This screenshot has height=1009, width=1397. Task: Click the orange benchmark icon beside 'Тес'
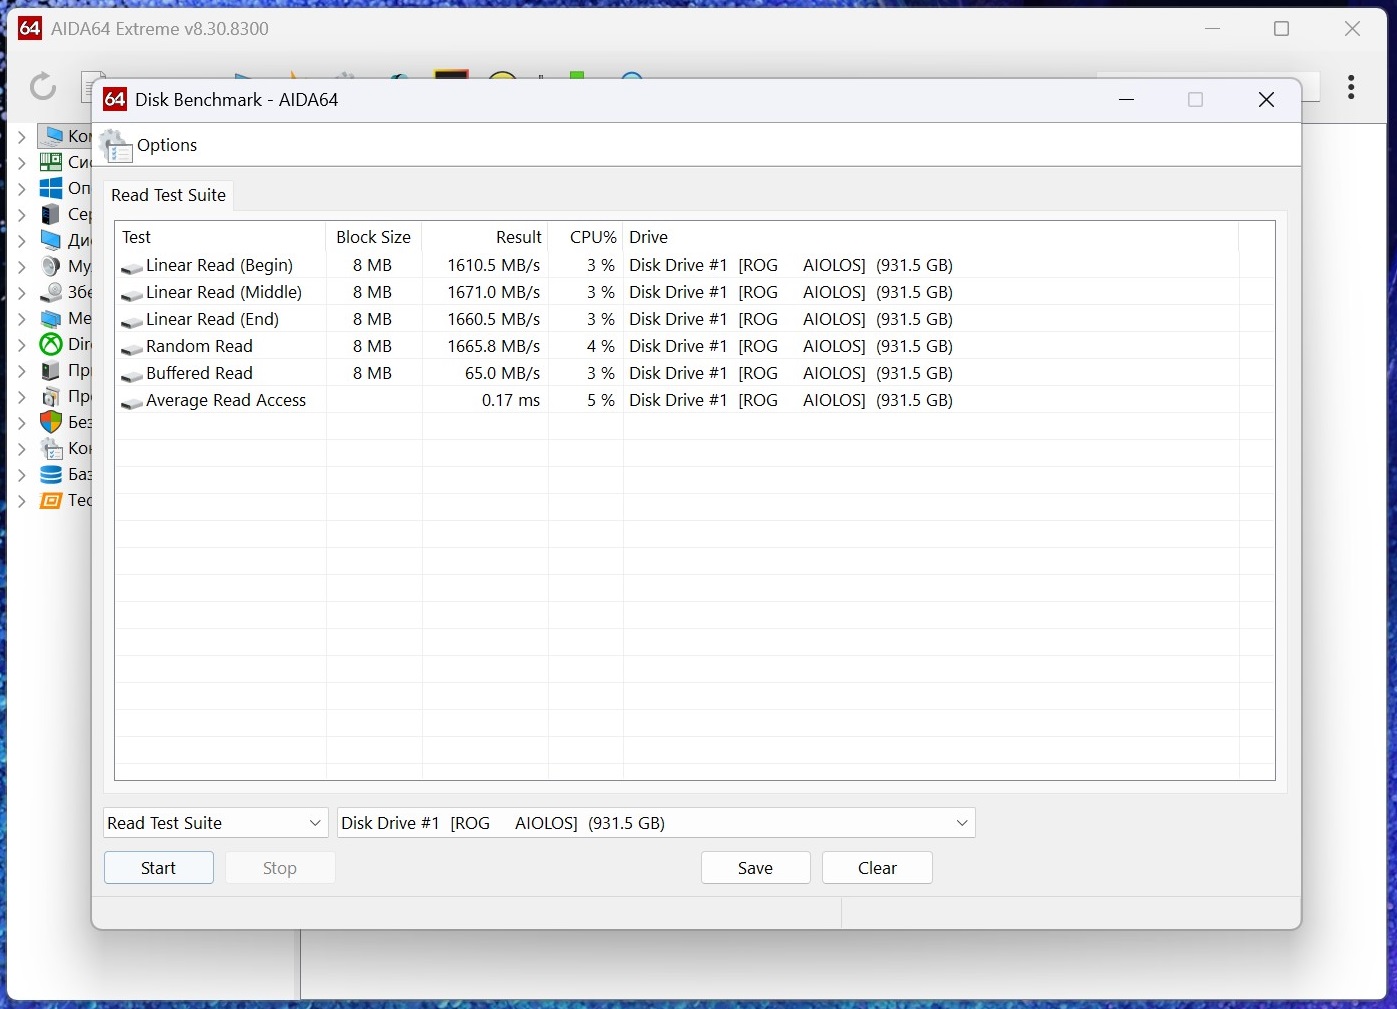coord(51,500)
